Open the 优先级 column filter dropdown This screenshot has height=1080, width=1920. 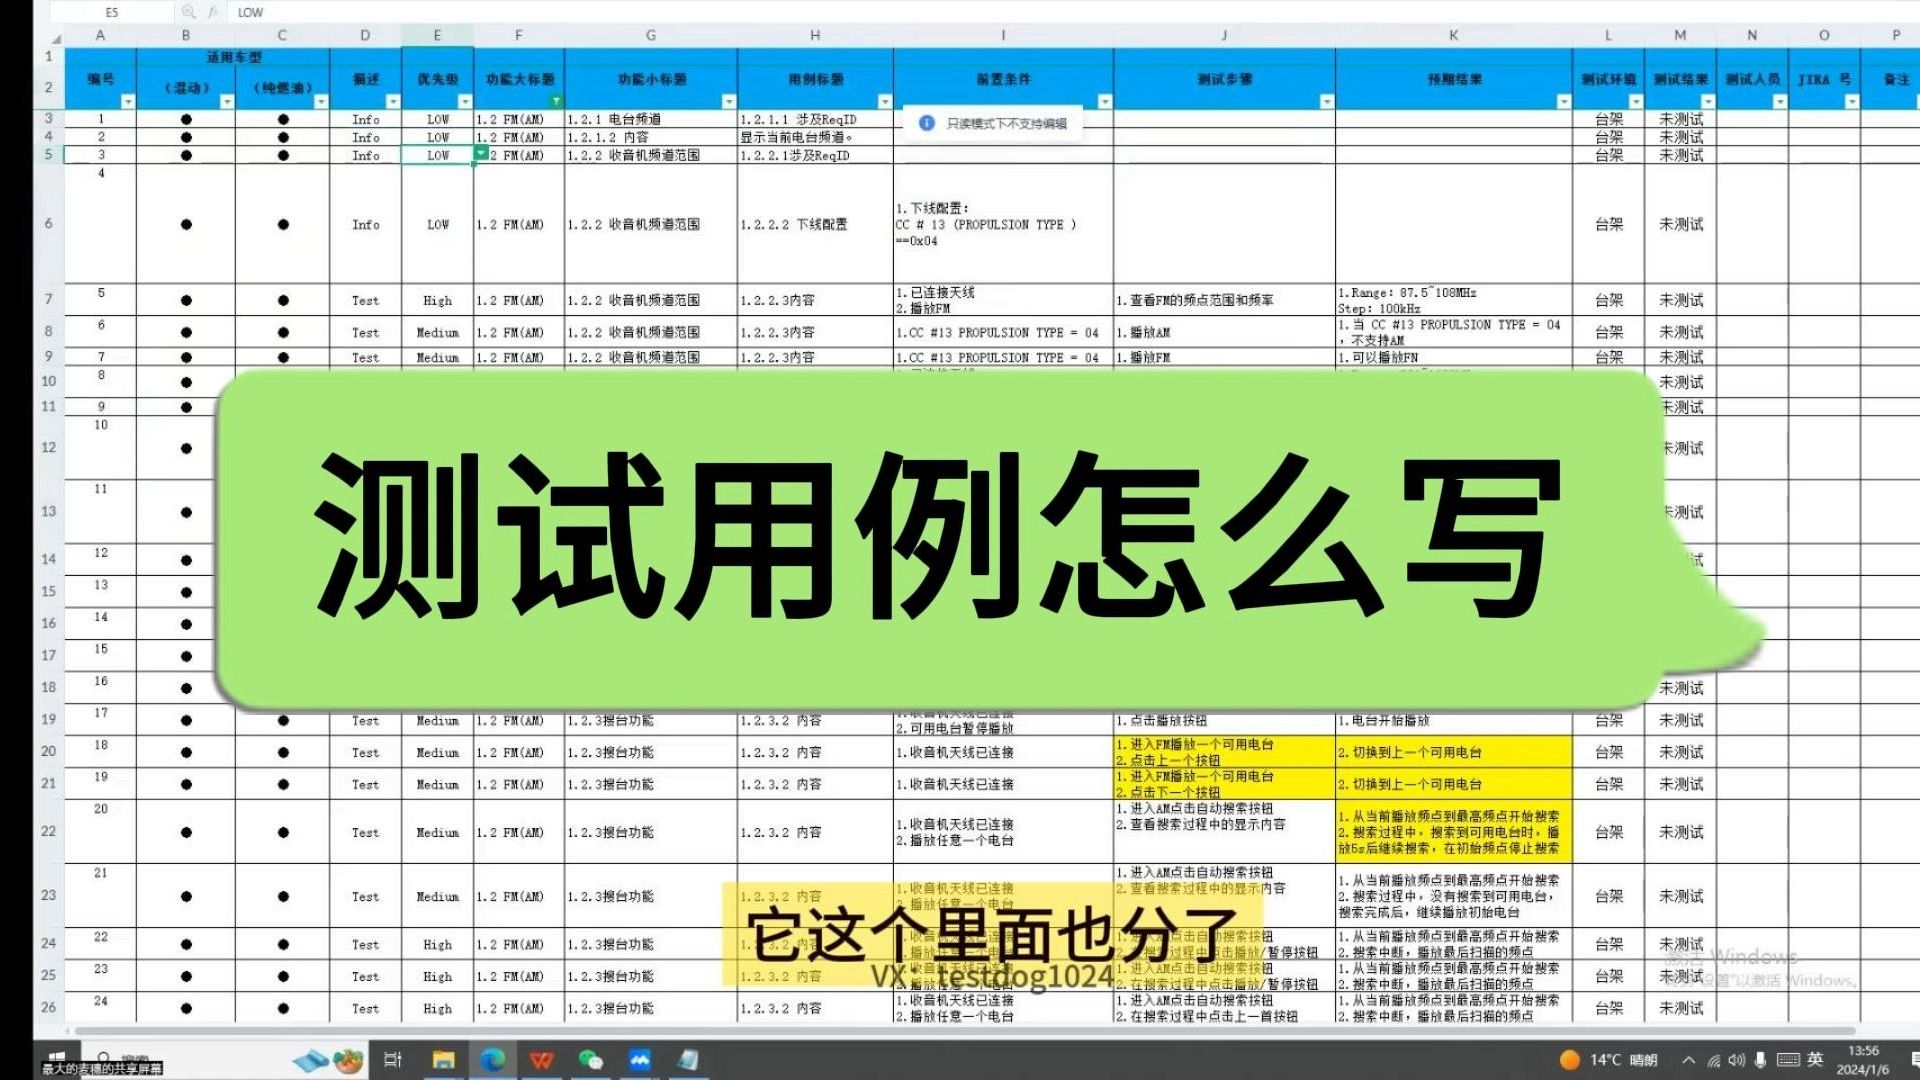tap(464, 102)
